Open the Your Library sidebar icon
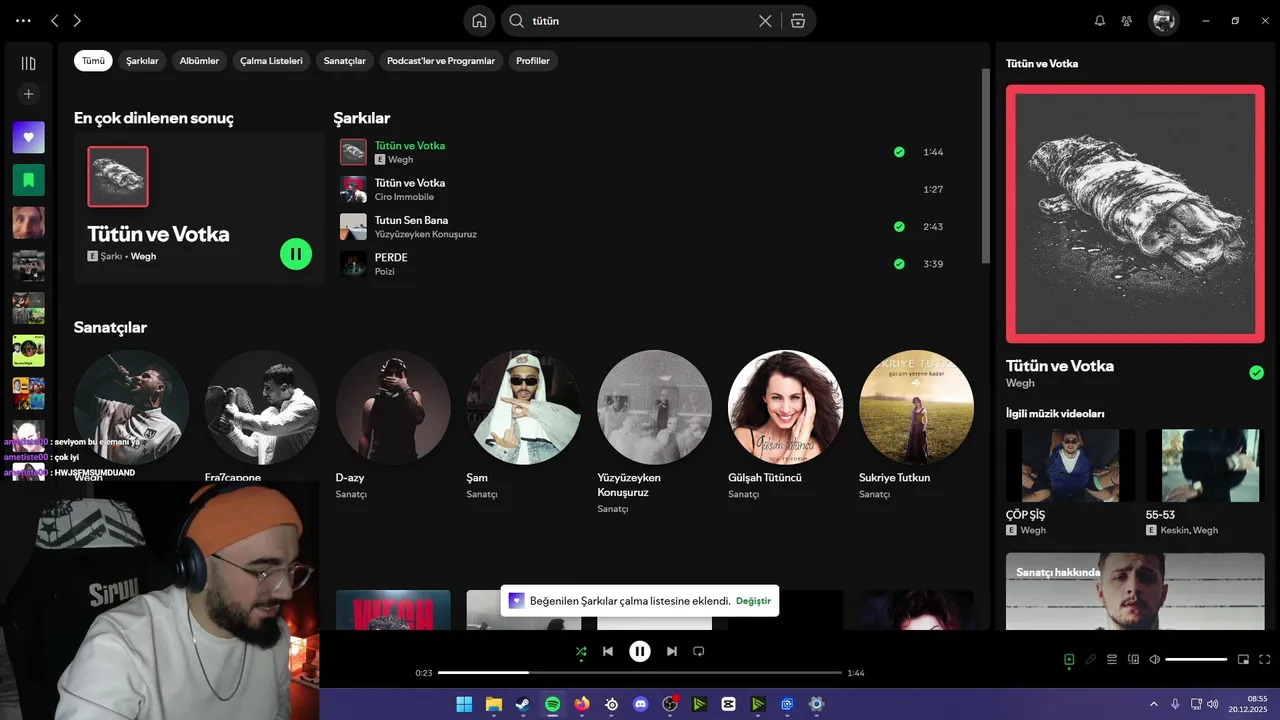This screenshot has width=1280, height=720. (28, 63)
